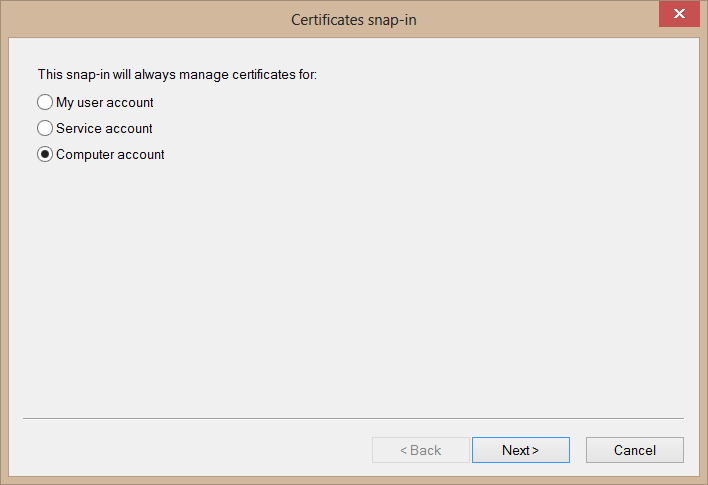Click the 'Service account' label text

[104, 128]
